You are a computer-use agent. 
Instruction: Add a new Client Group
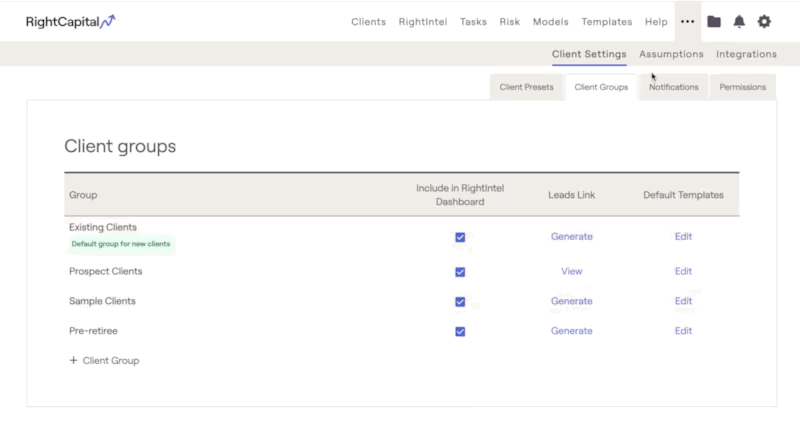[x=104, y=361]
